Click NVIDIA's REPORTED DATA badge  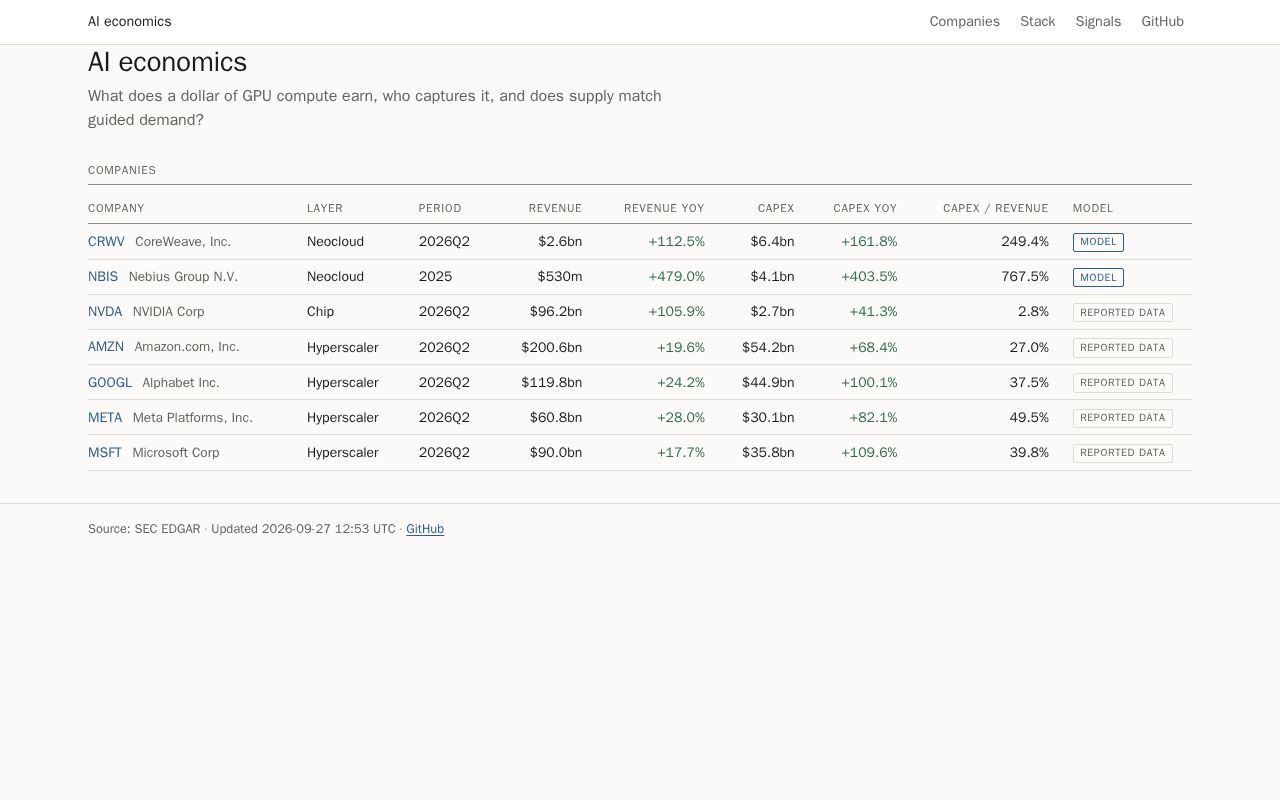pos(1122,312)
